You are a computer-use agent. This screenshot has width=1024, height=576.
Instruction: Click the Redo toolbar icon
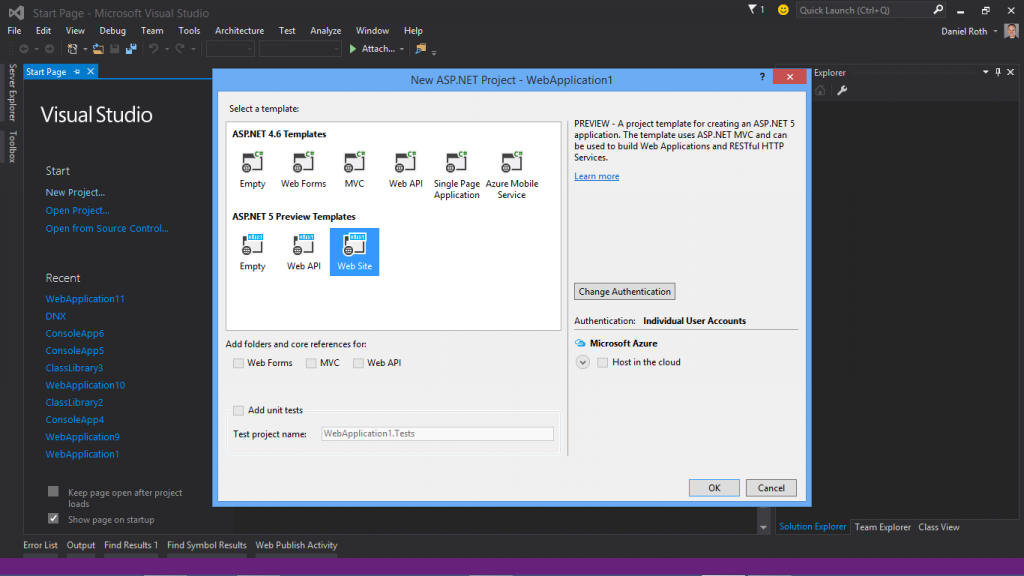click(x=180, y=49)
